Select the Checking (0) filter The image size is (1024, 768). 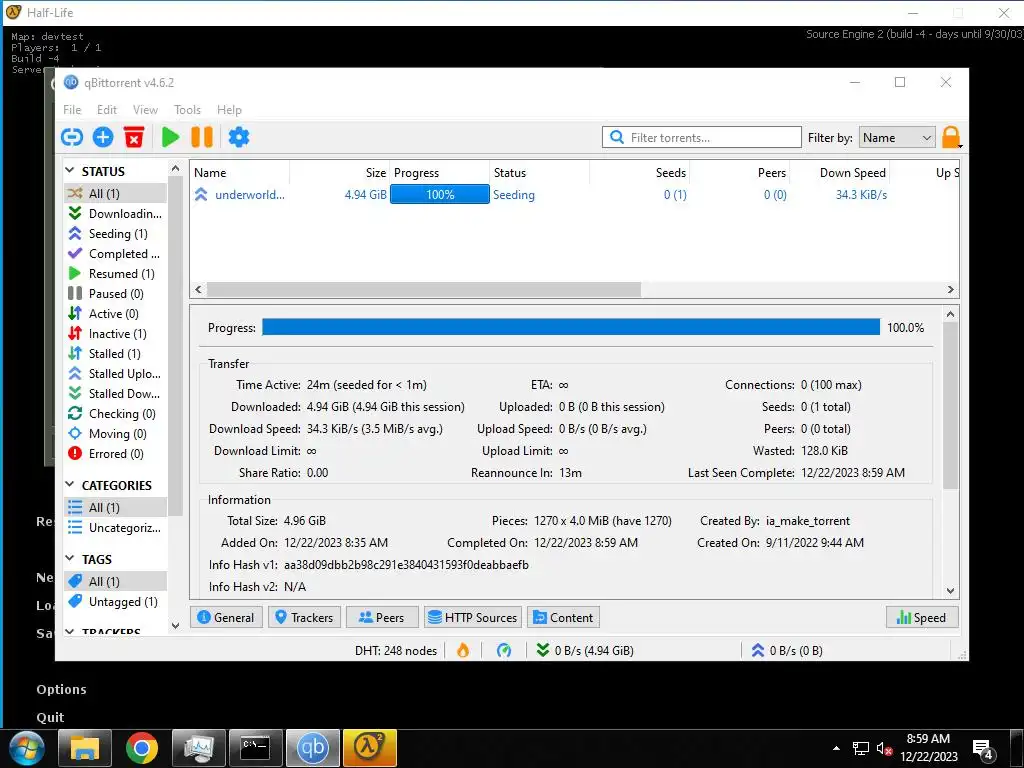point(115,414)
